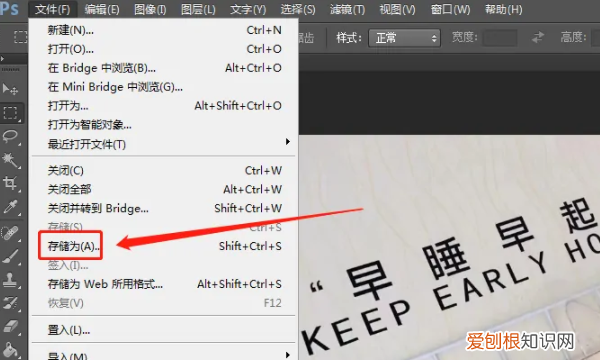Choose 关闭(C) menu entry

tap(164, 171)
